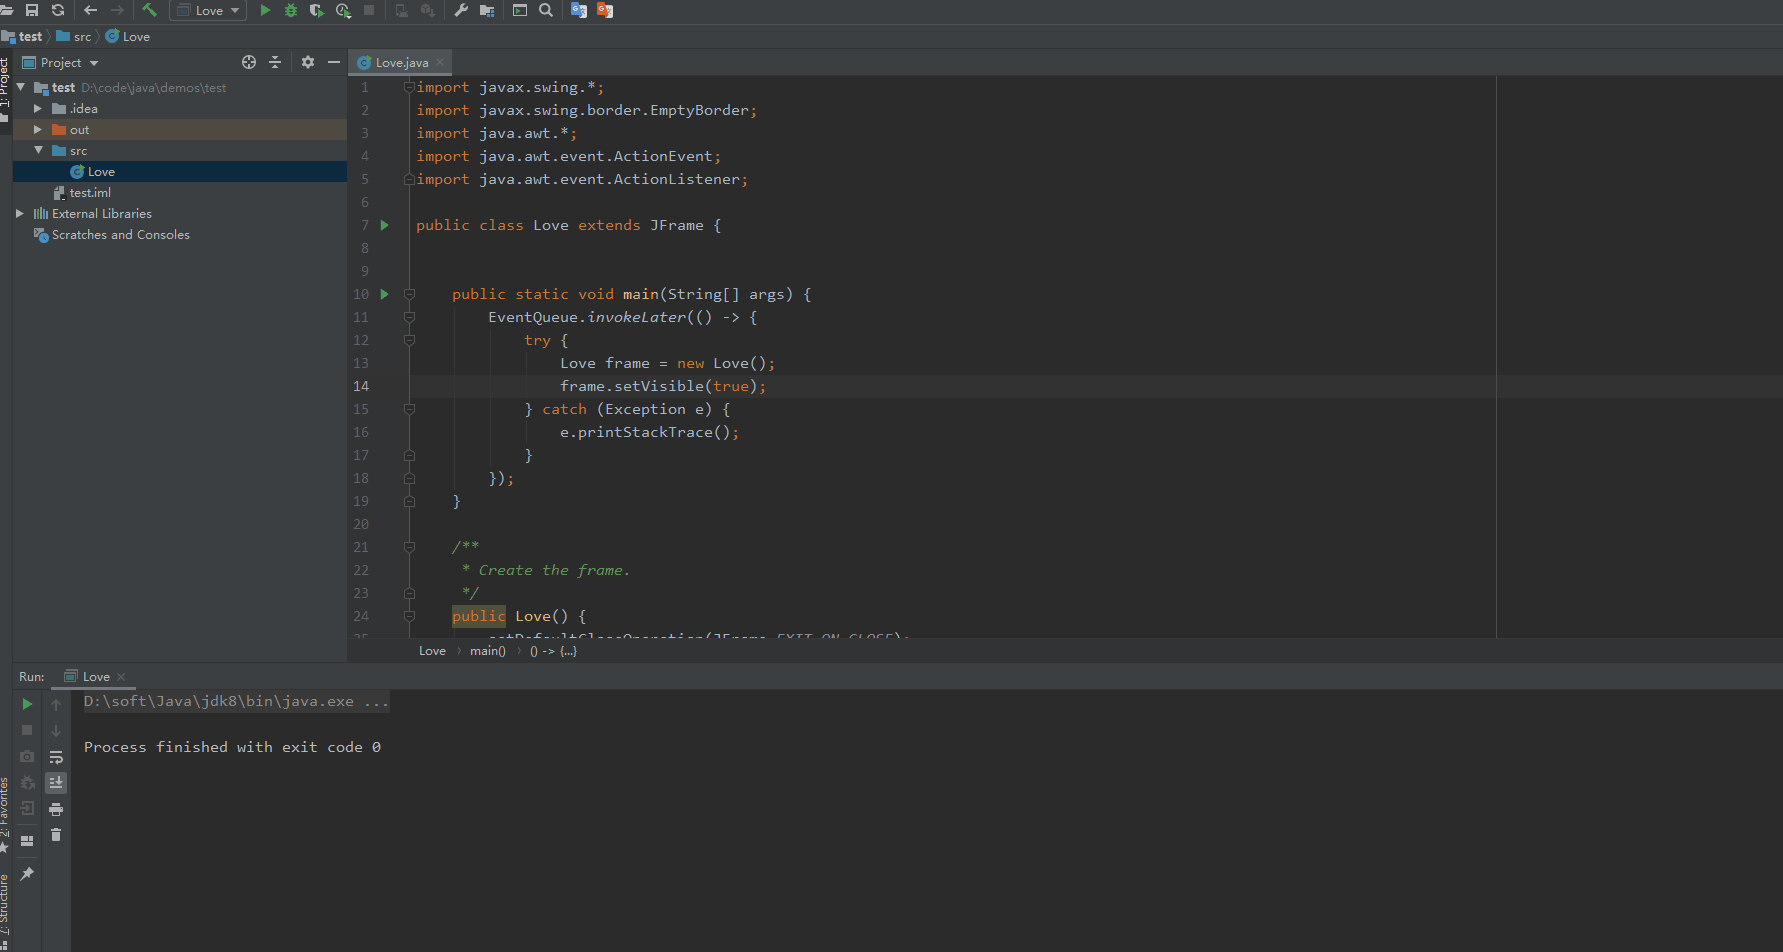Expand the out folder

pyautogui.click(x=38, y=129)
